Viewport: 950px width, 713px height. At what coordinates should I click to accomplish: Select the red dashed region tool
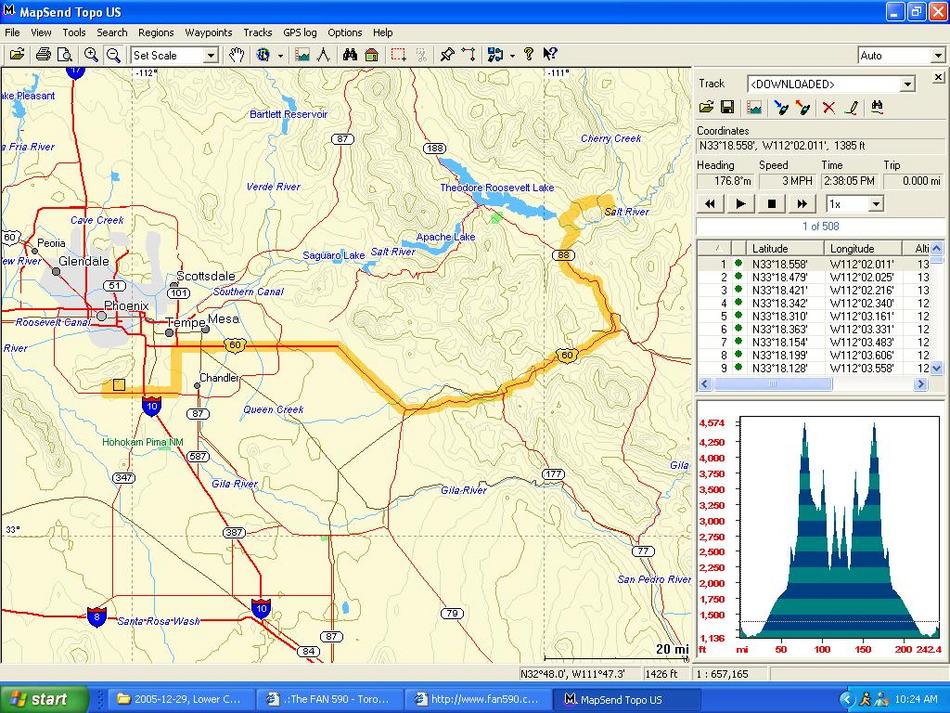click(x=399, y=55)
